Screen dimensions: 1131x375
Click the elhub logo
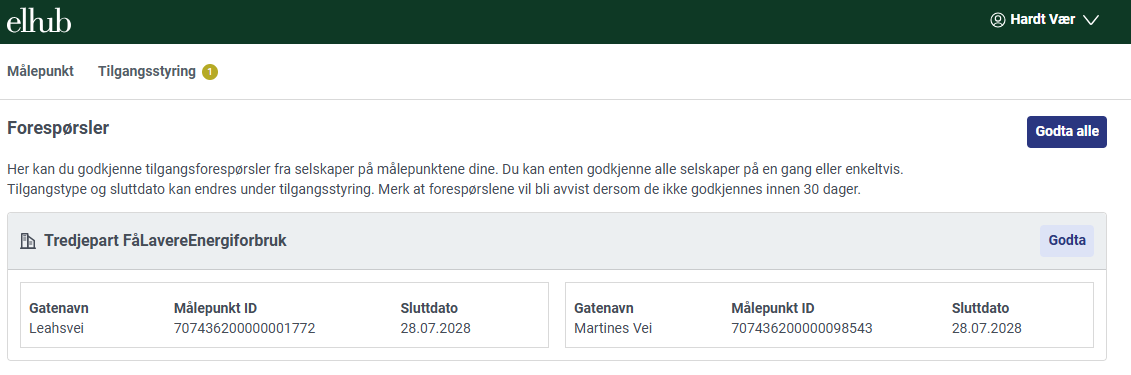[x=39, y=22]
